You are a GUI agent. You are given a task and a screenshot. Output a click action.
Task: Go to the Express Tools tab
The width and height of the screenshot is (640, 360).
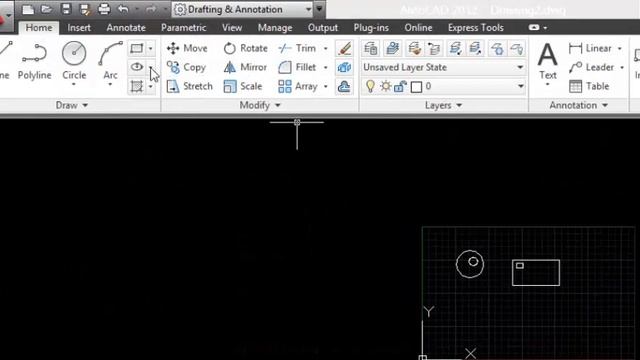pos(476,28)
